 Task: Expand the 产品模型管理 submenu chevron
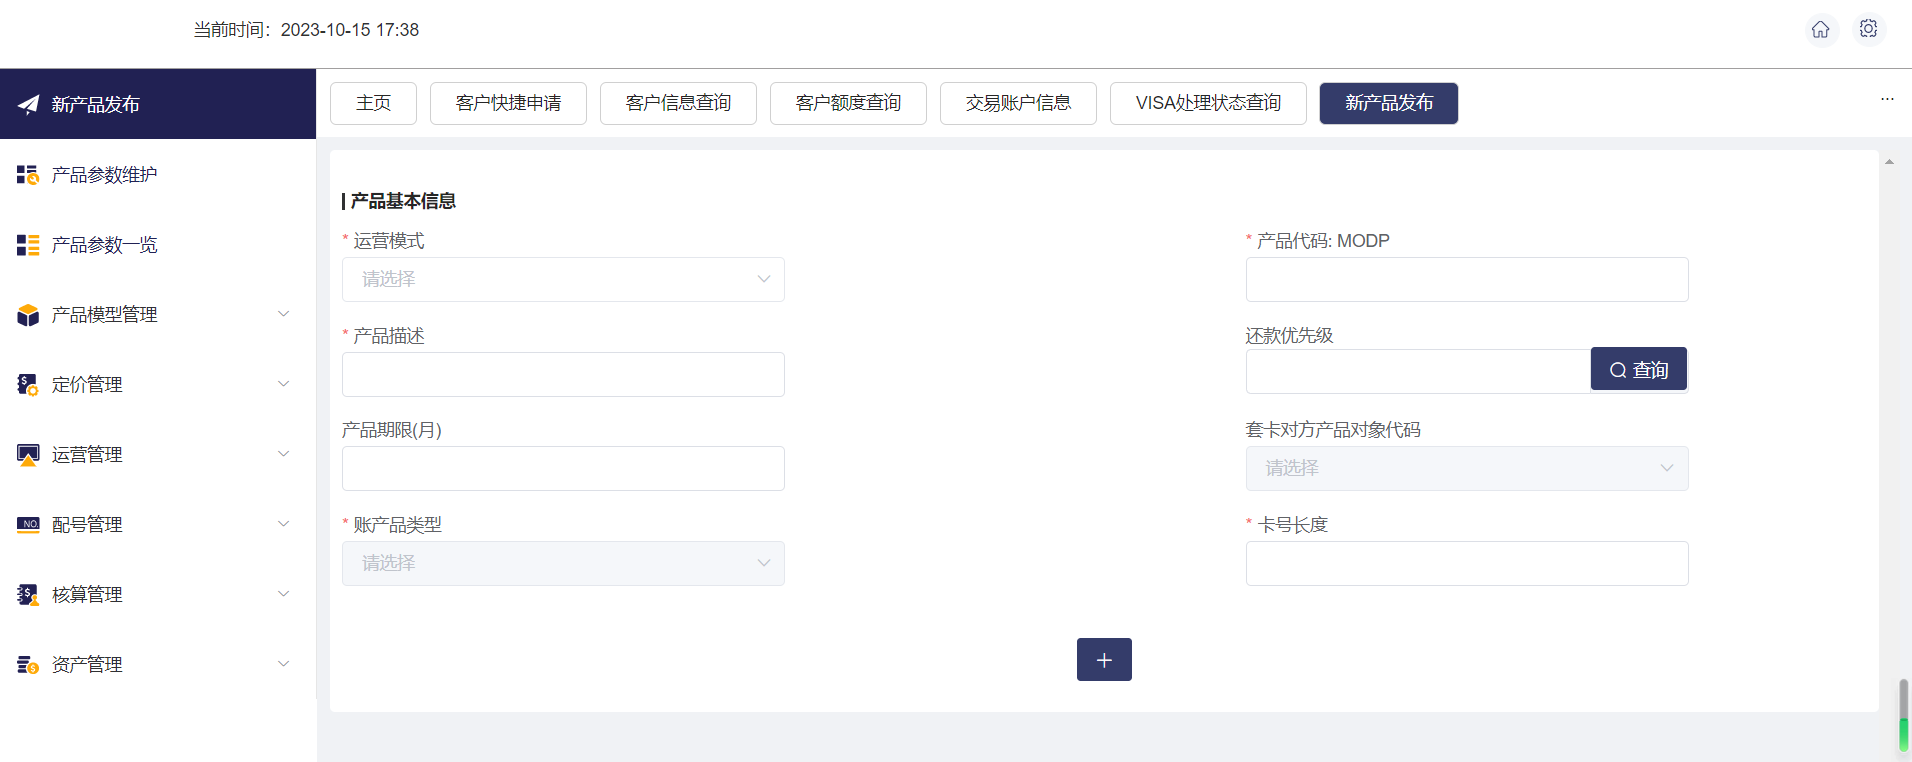(284, 314)
